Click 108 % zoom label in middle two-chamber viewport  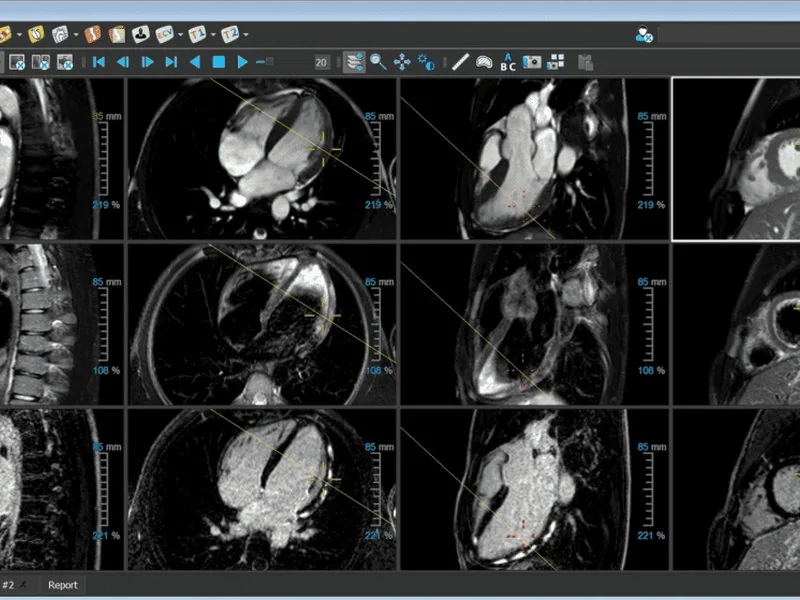652,370
